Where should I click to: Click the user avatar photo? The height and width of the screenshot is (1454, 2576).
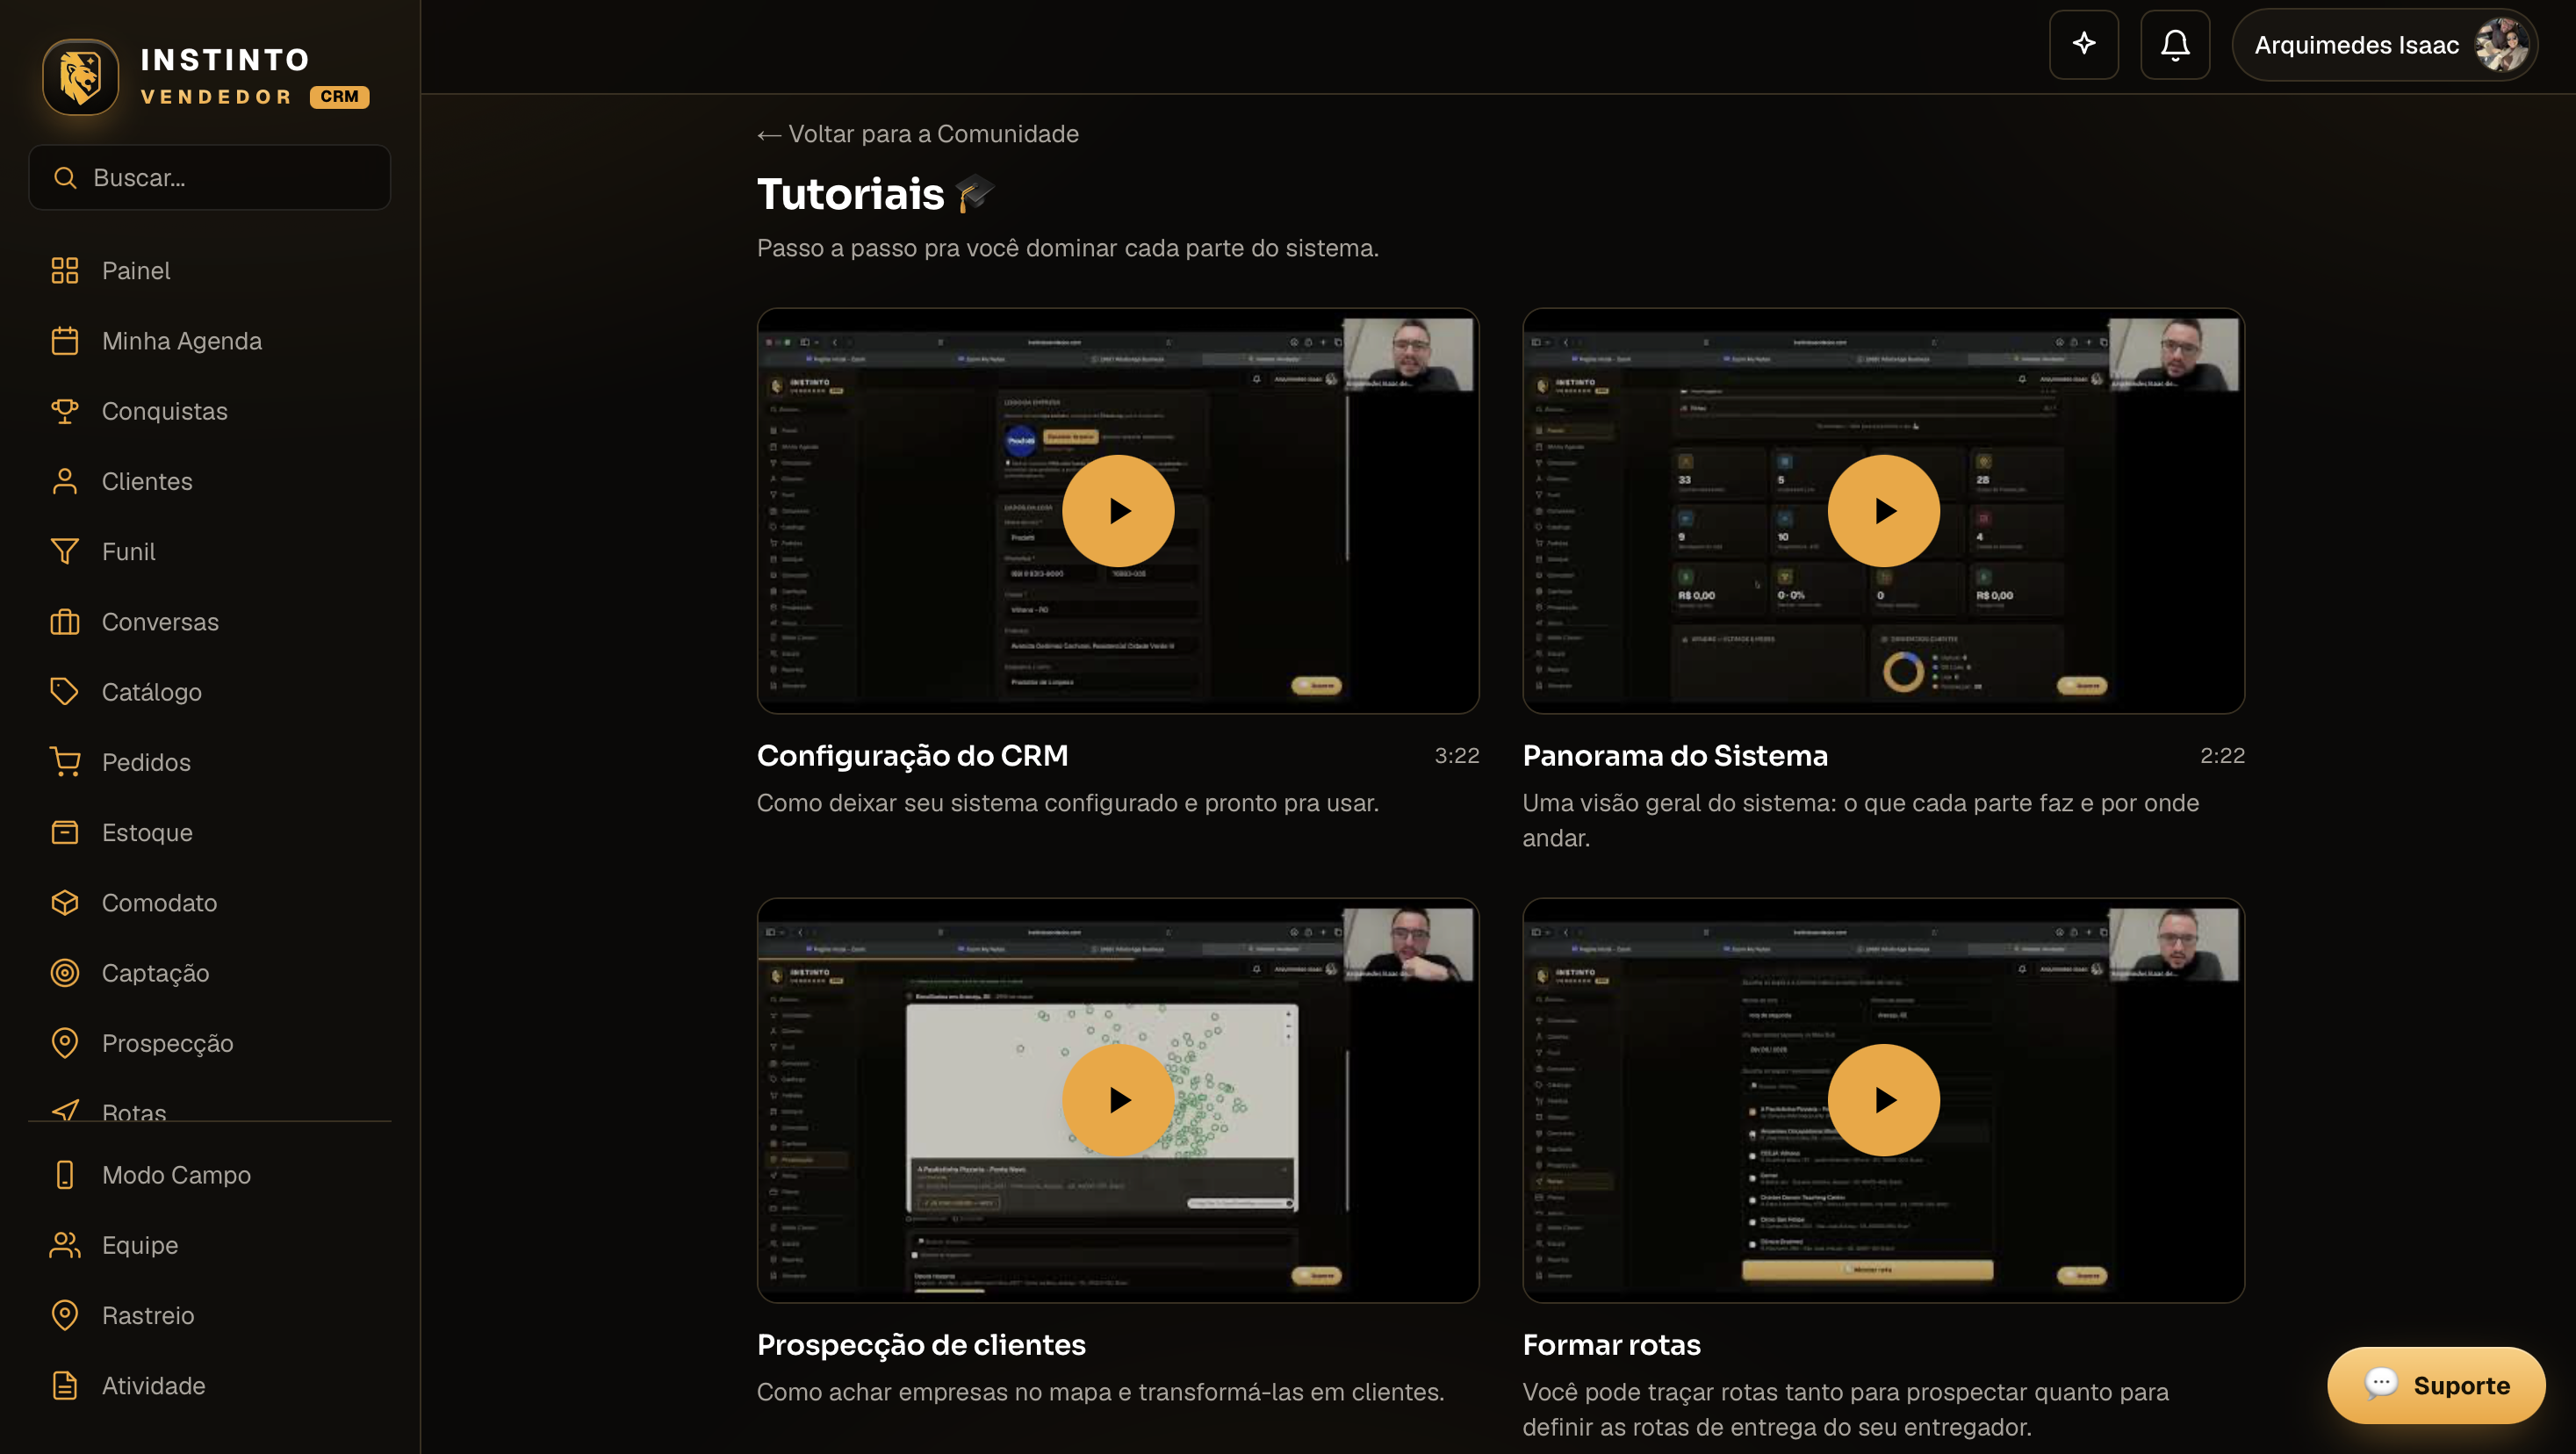coord(2502,45)
